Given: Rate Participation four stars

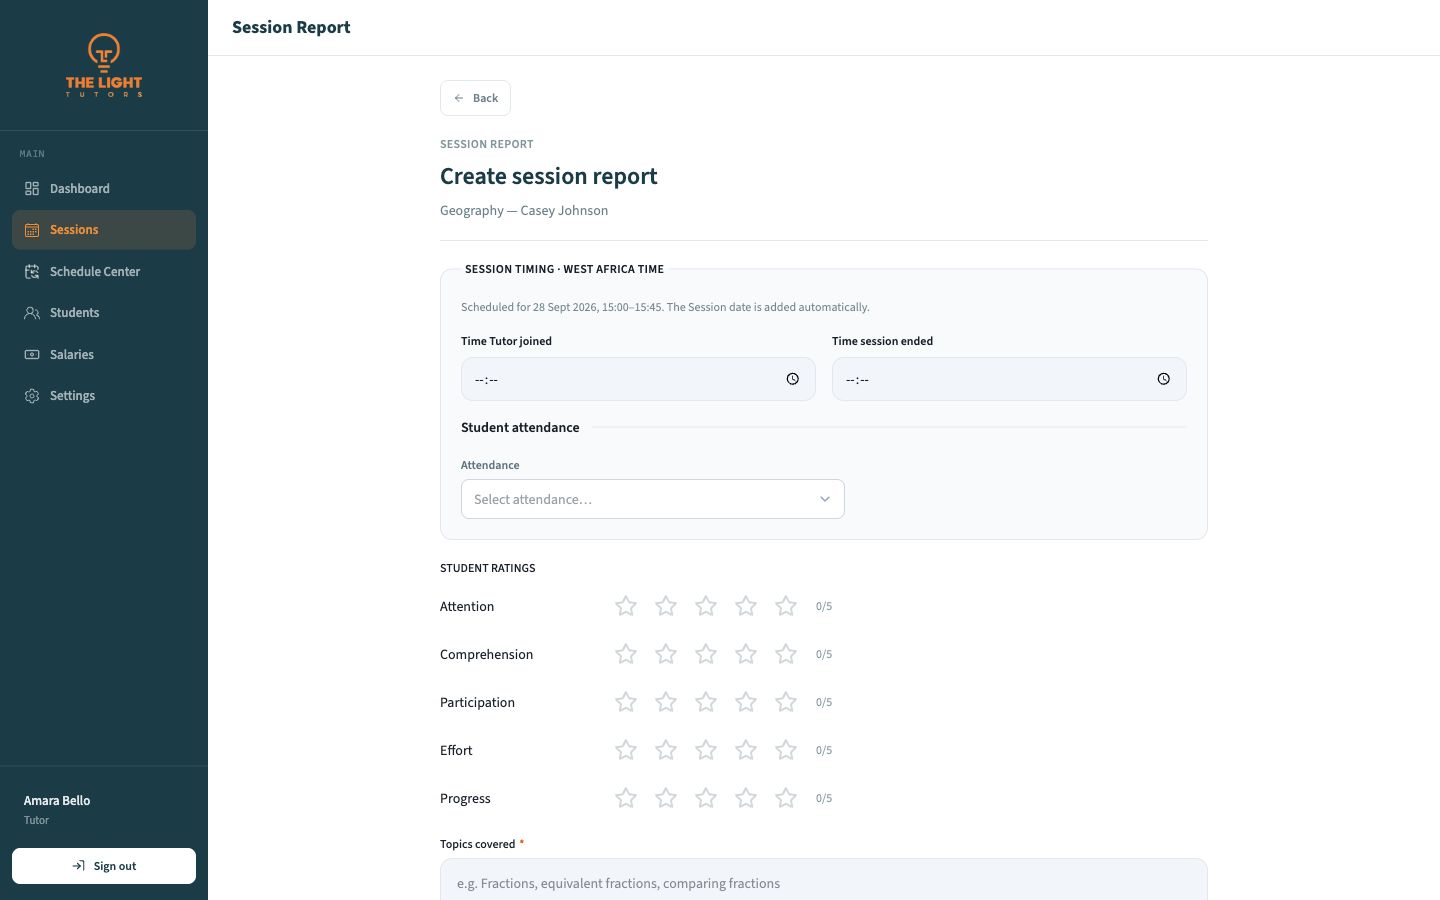Looking at the screenshot, I should click(x=746, y=702).
